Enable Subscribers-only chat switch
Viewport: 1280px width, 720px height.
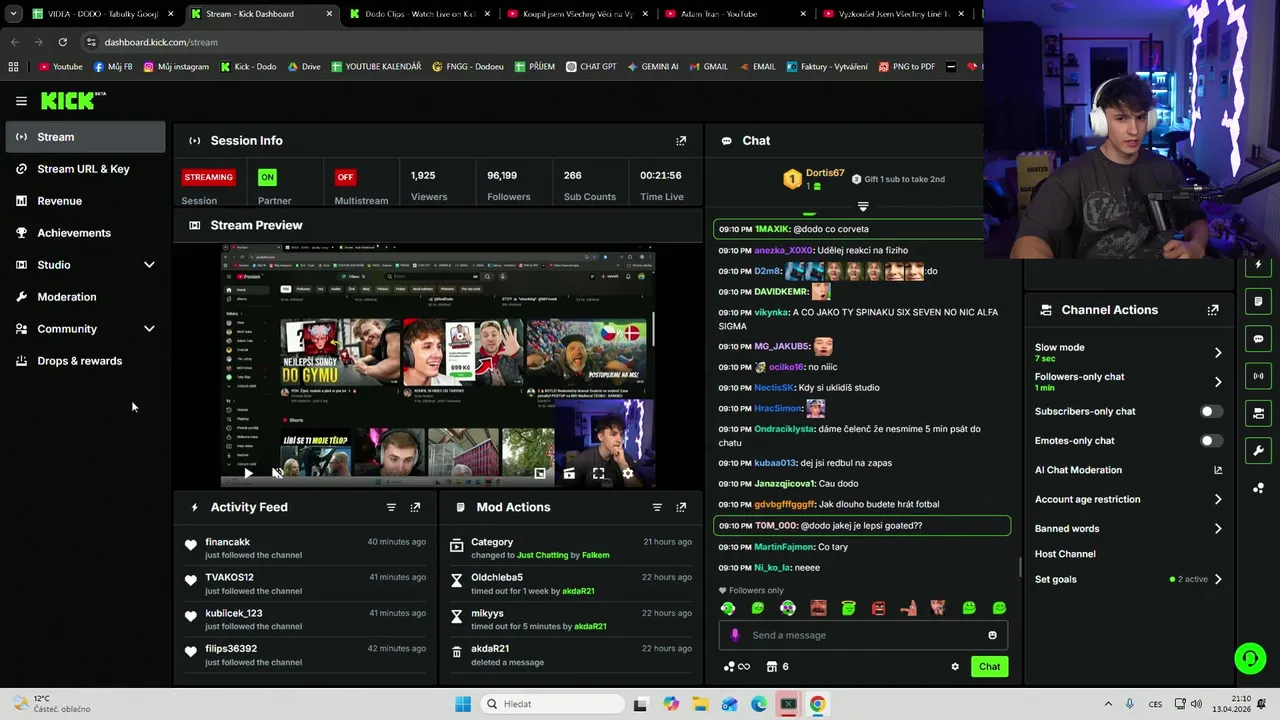1210,412
